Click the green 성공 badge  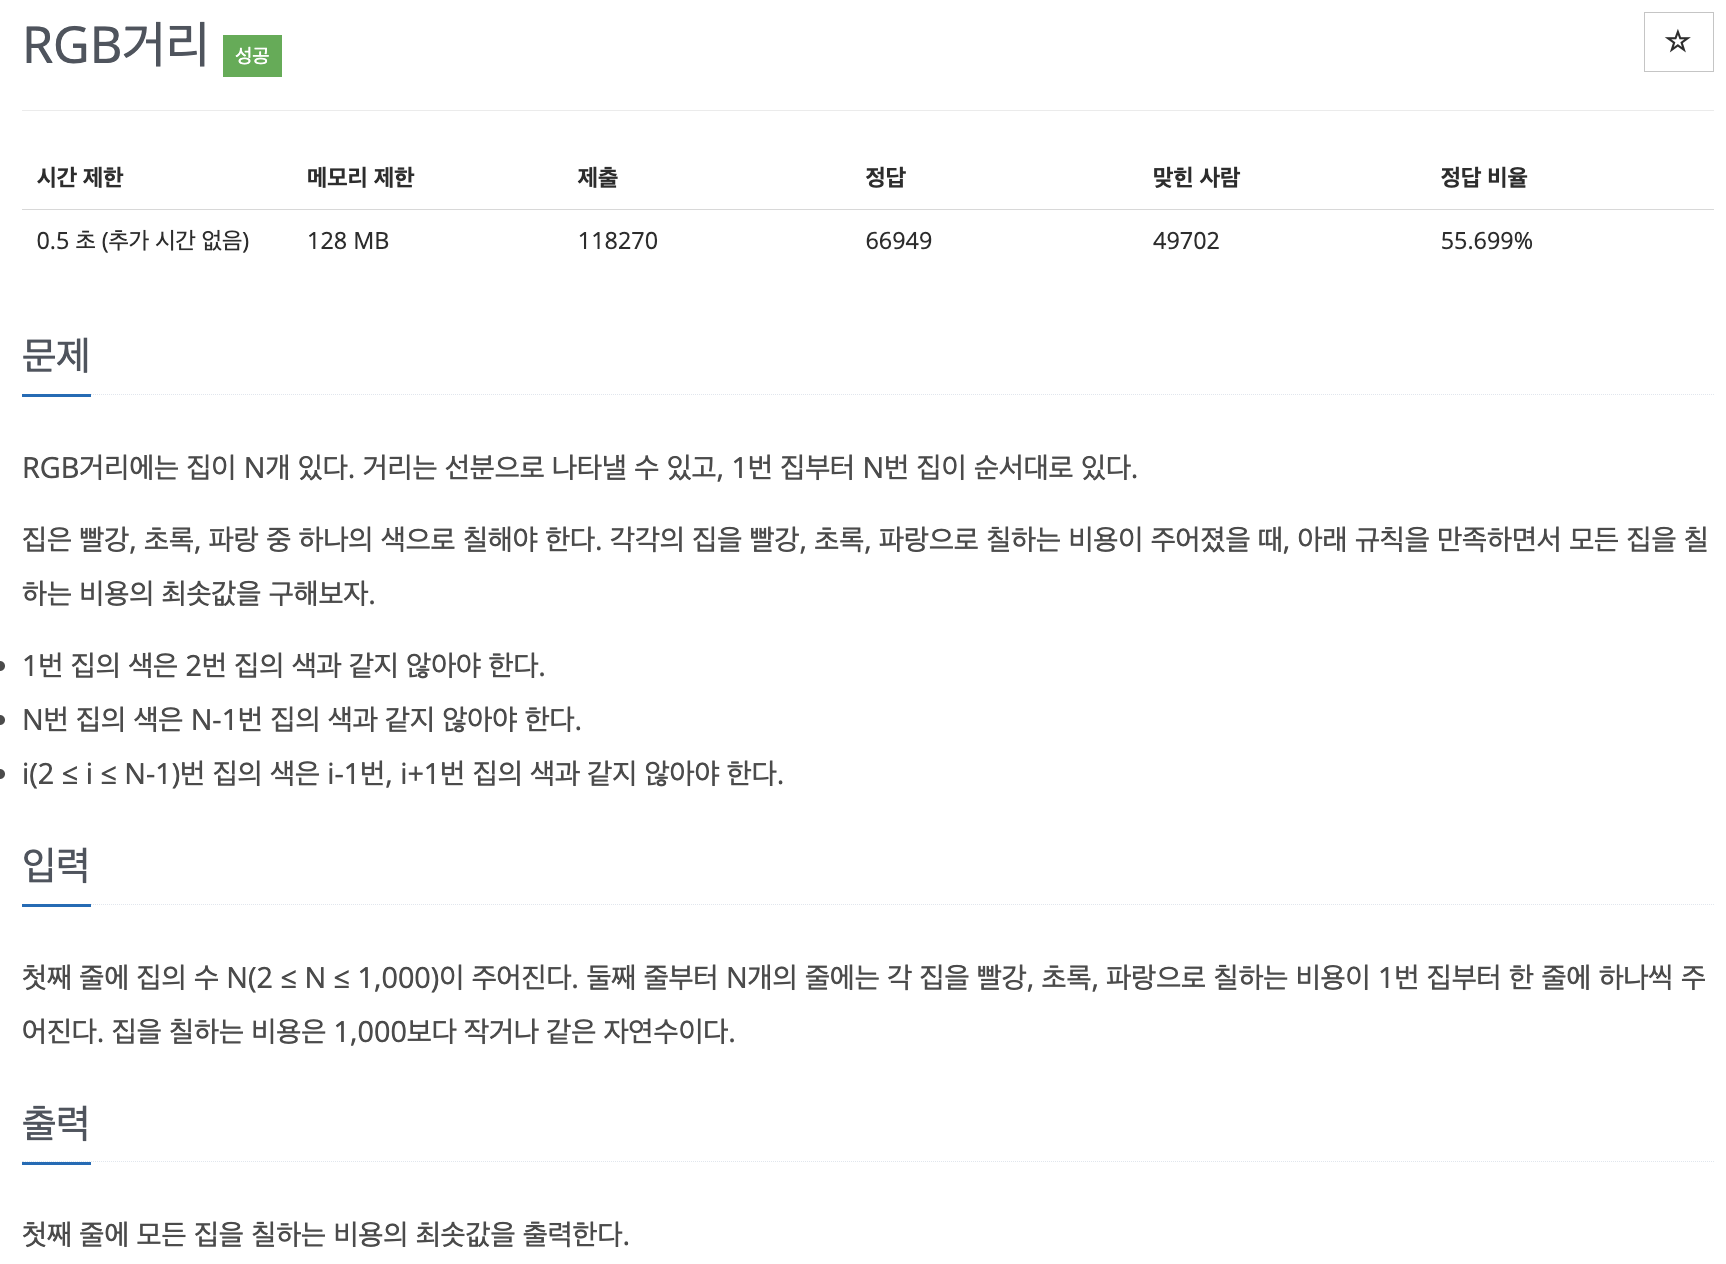pyautogui.click(x=252, y=56)
